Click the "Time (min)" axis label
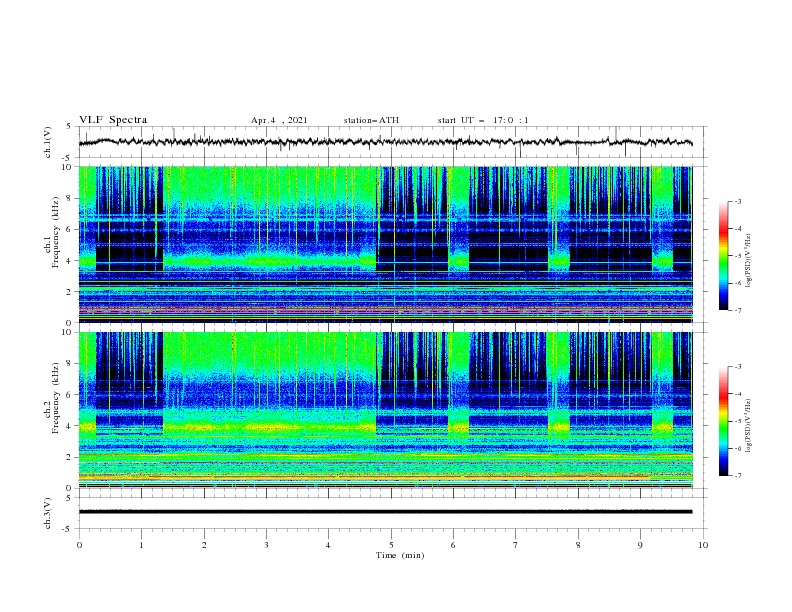 point(400,555)
